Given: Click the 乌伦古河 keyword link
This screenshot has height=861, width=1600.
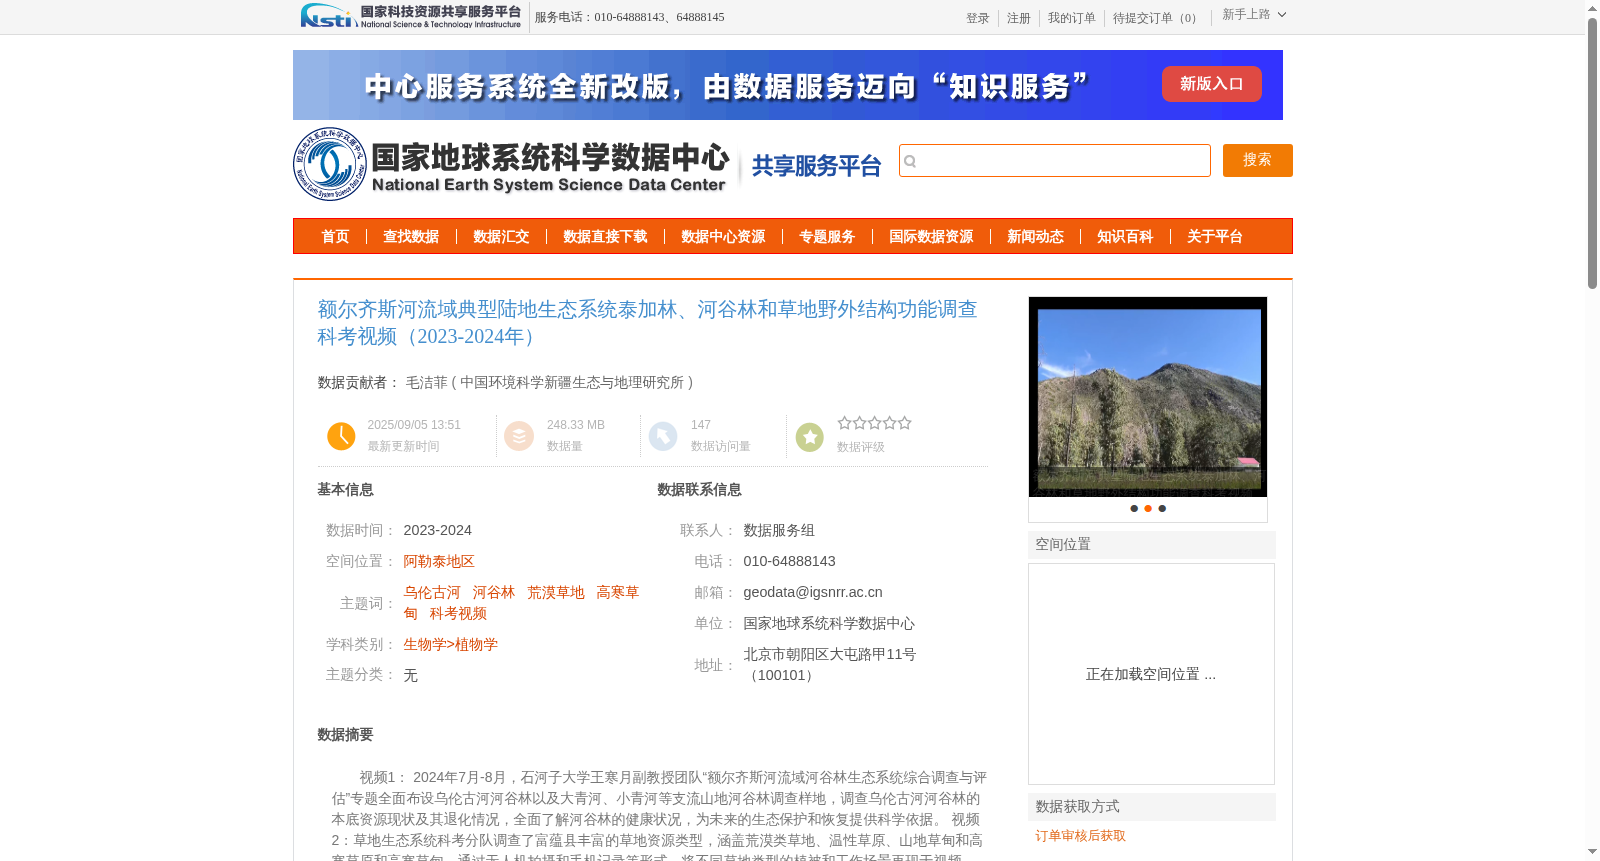Looking at the screenshot, I should tap(432, 592).
